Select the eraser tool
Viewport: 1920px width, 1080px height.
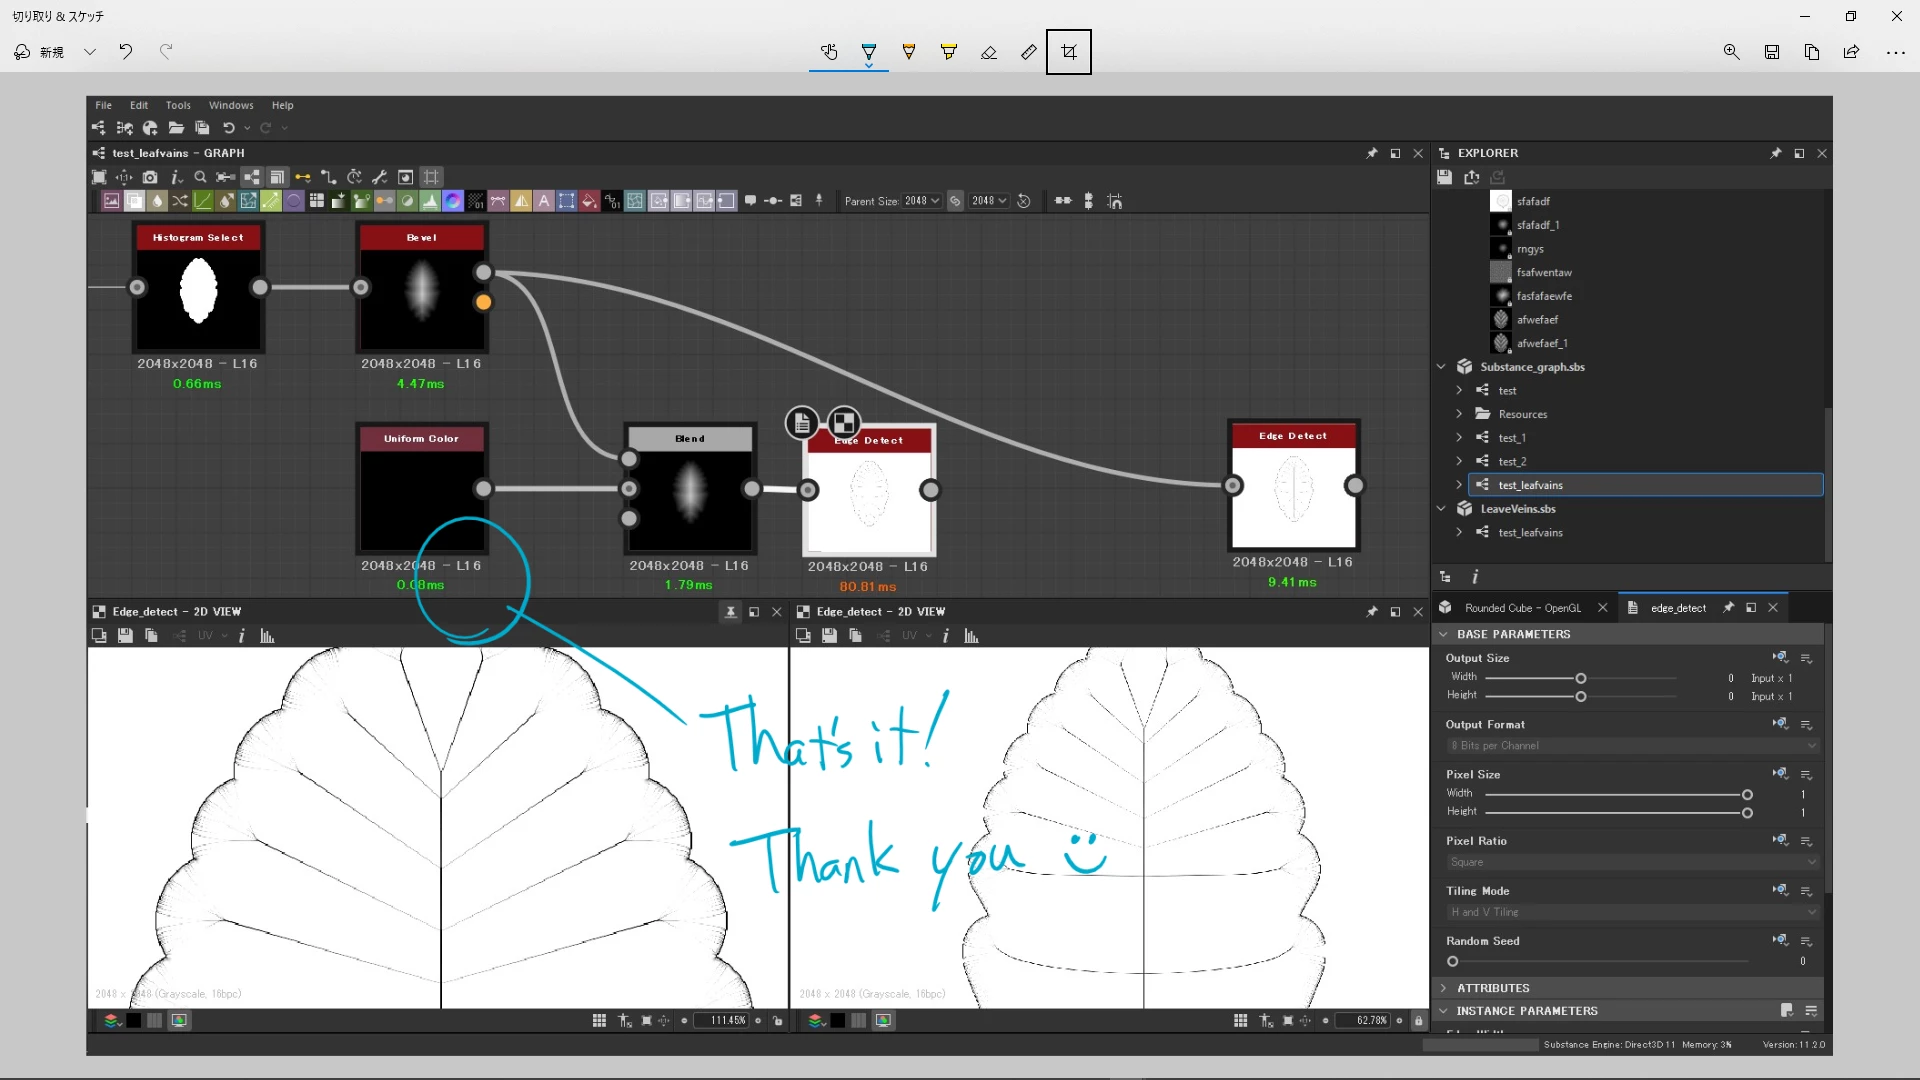click(988, 52)
